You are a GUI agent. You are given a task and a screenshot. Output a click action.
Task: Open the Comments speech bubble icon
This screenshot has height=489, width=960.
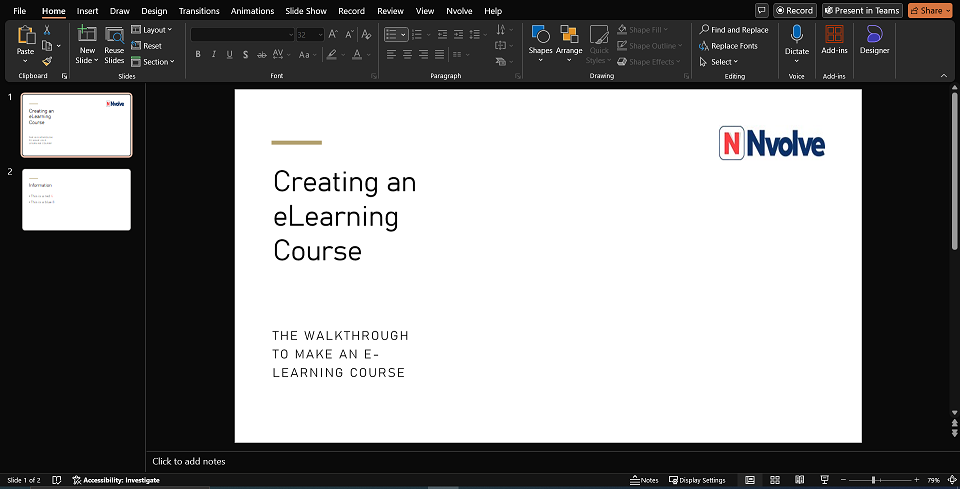click(762, 10)
